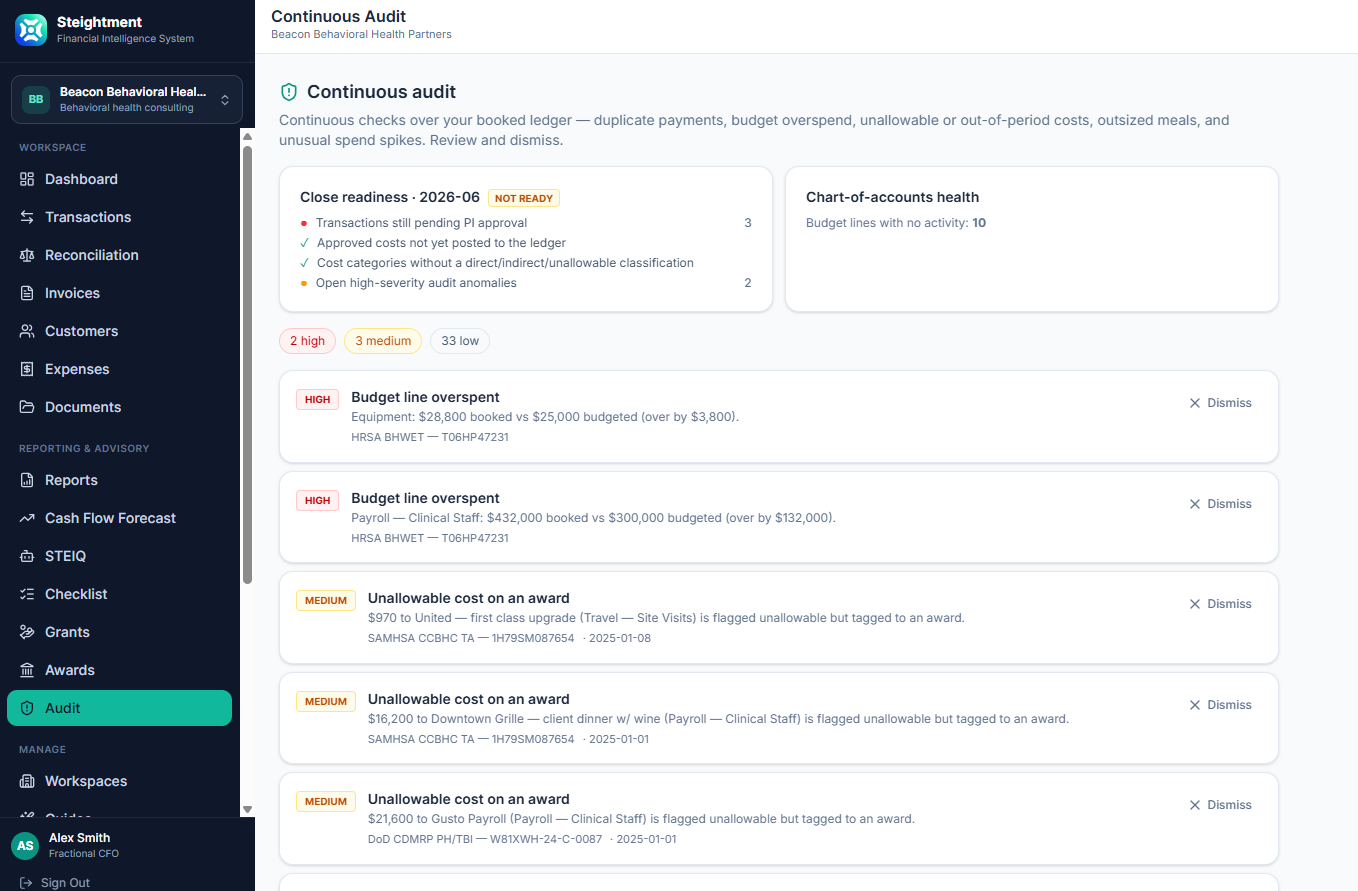
Task: Open the STEIQ page
Action: coord(119,556)
